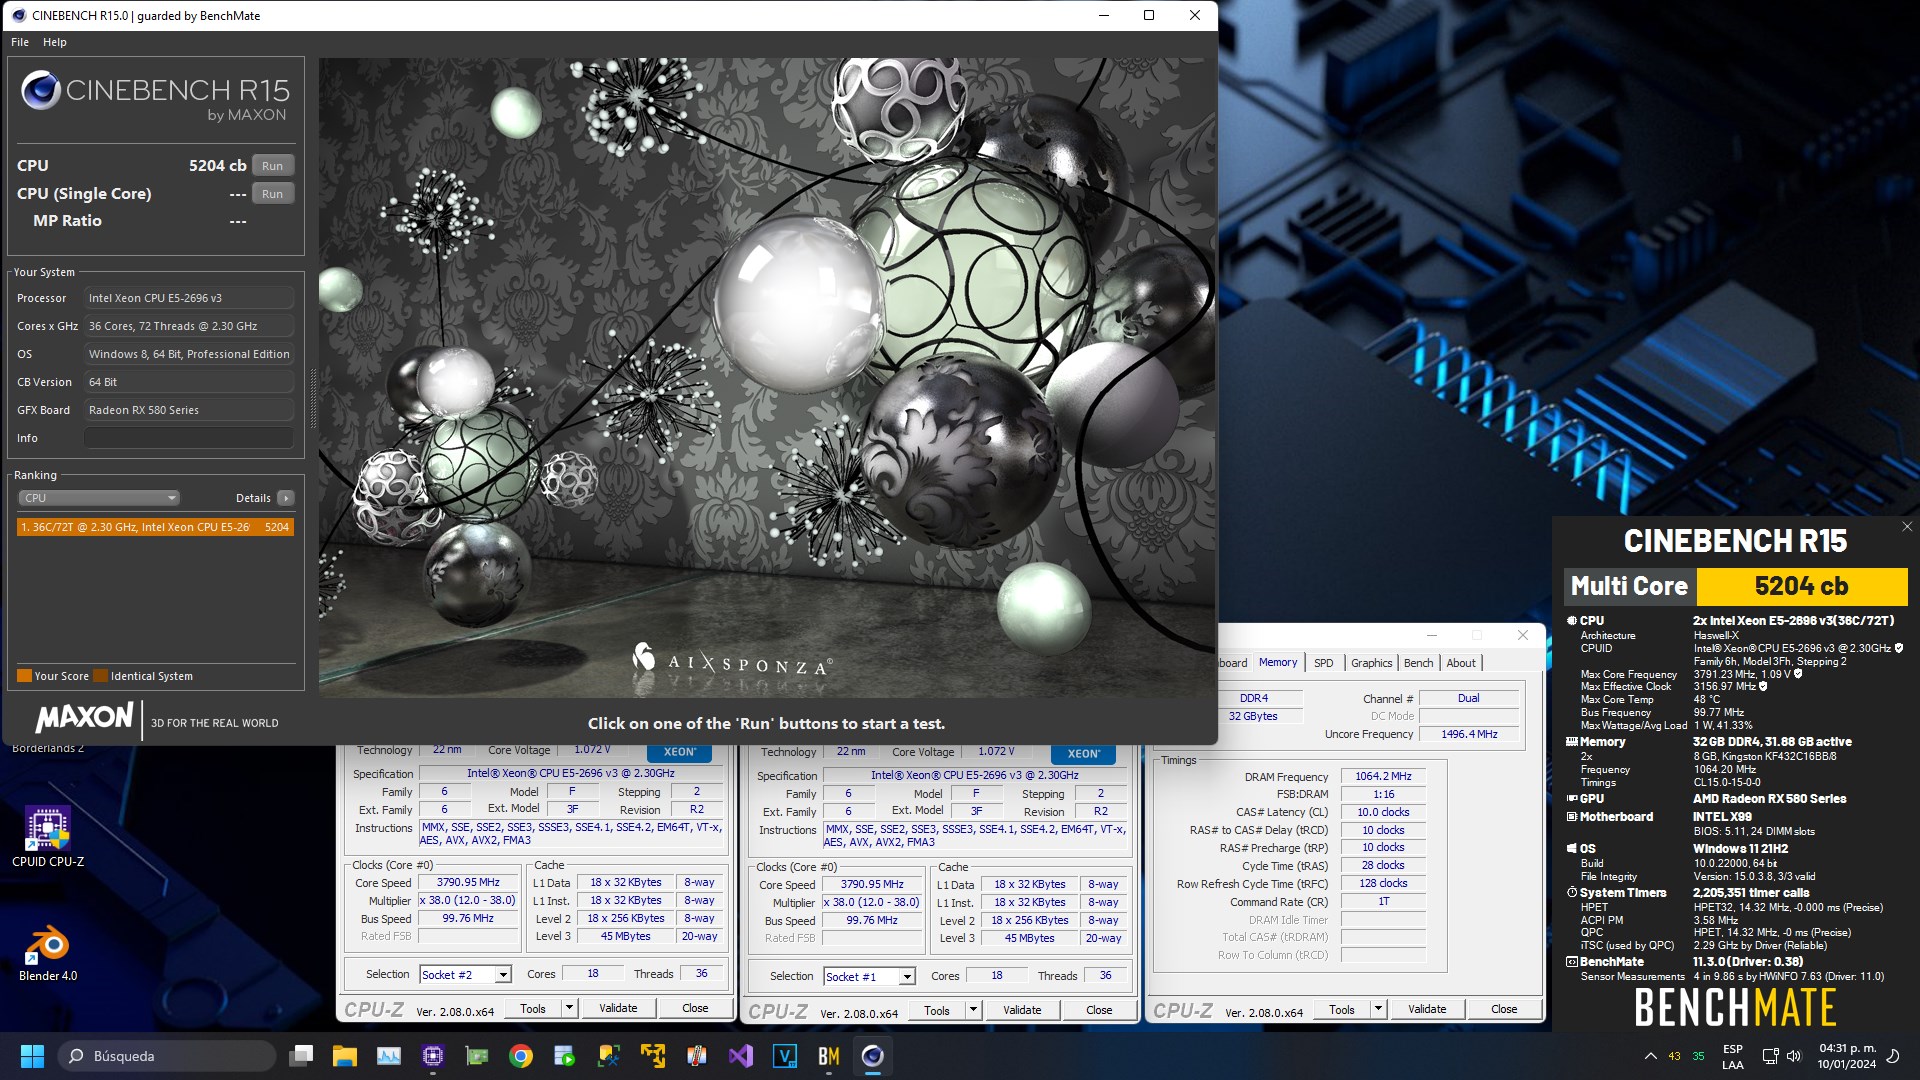1920x1080 pixels.
Task: Run the CPU multi-core benchmark
Action: point(273,166)
